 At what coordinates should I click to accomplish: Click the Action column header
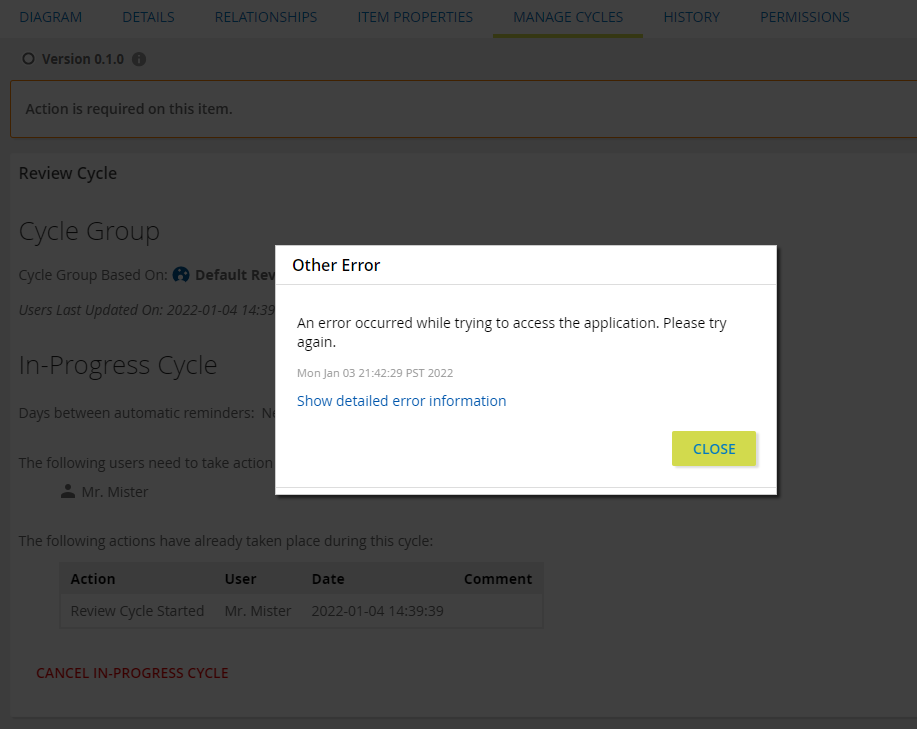93,579
